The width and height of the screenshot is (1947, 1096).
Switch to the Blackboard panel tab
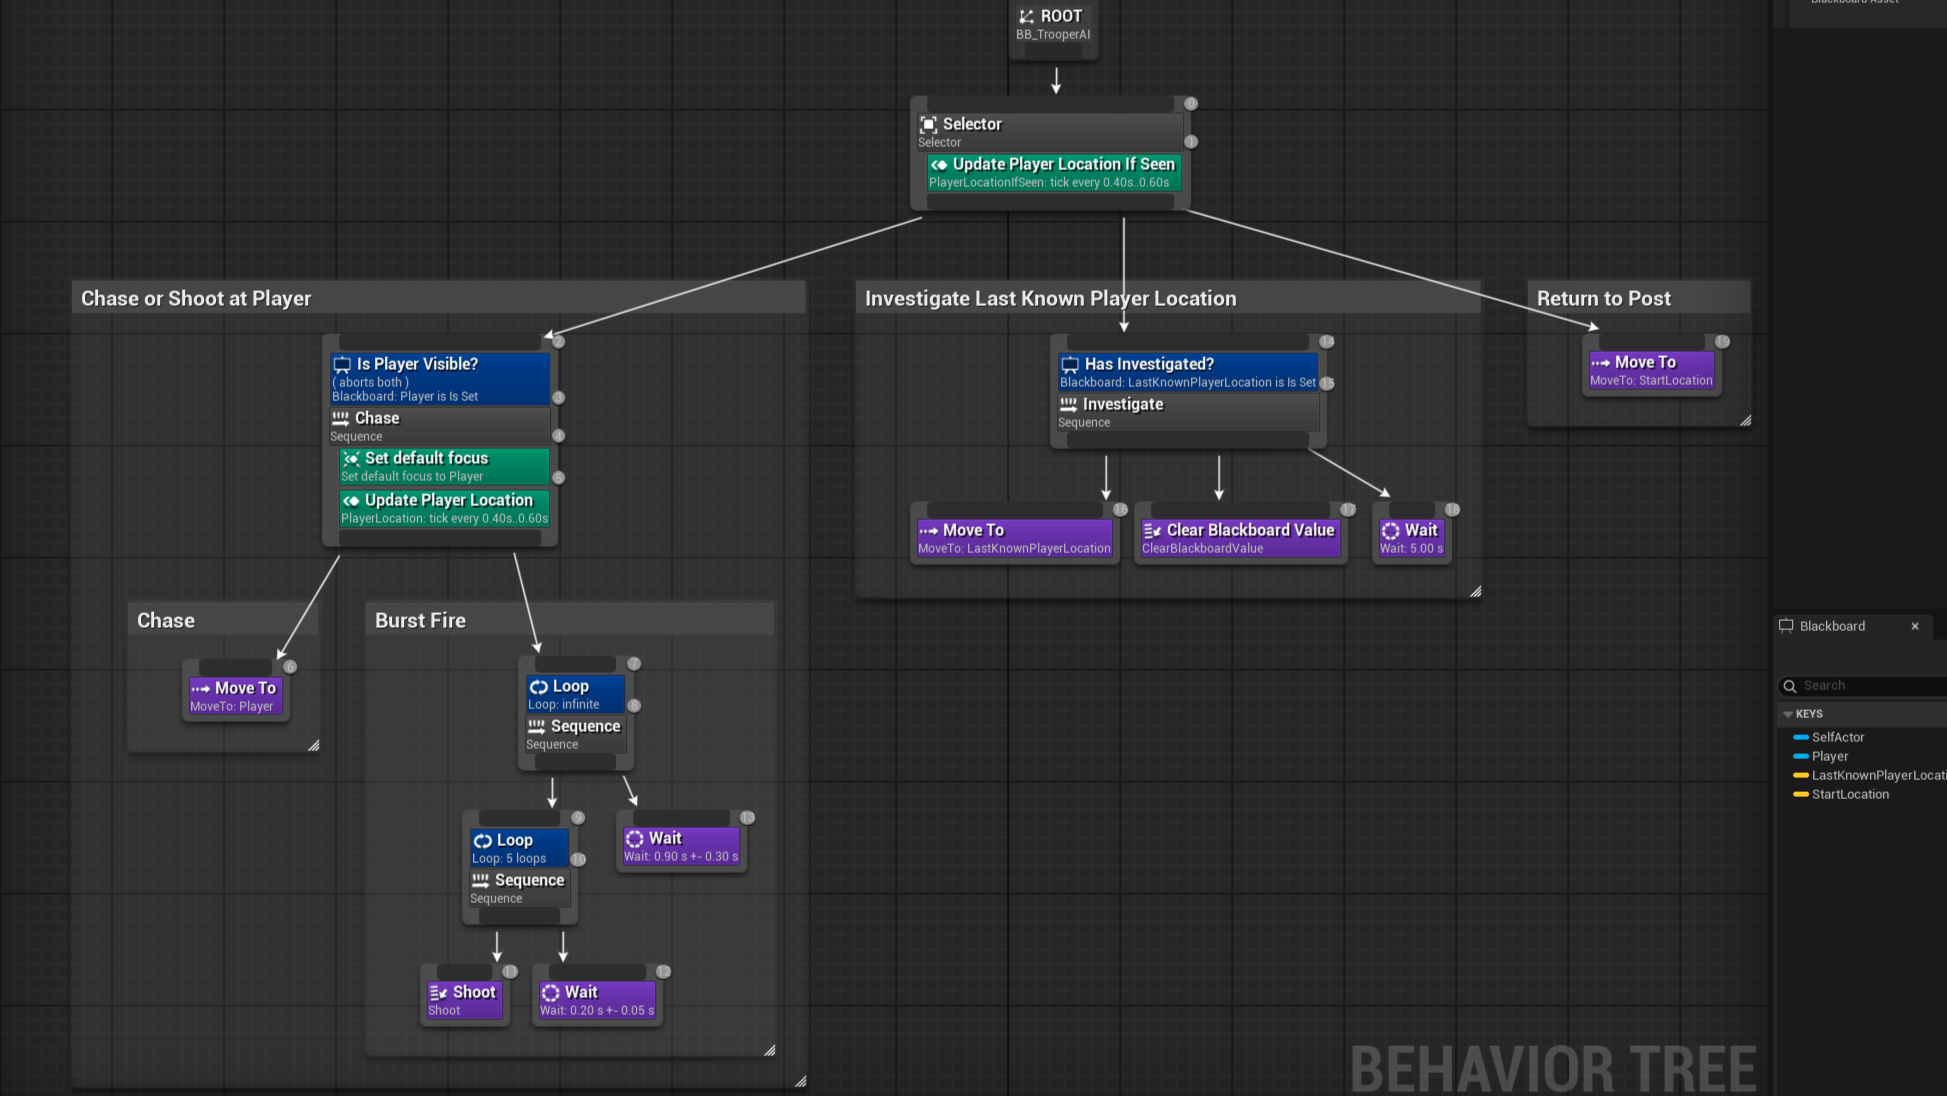tap(1831, 626)
